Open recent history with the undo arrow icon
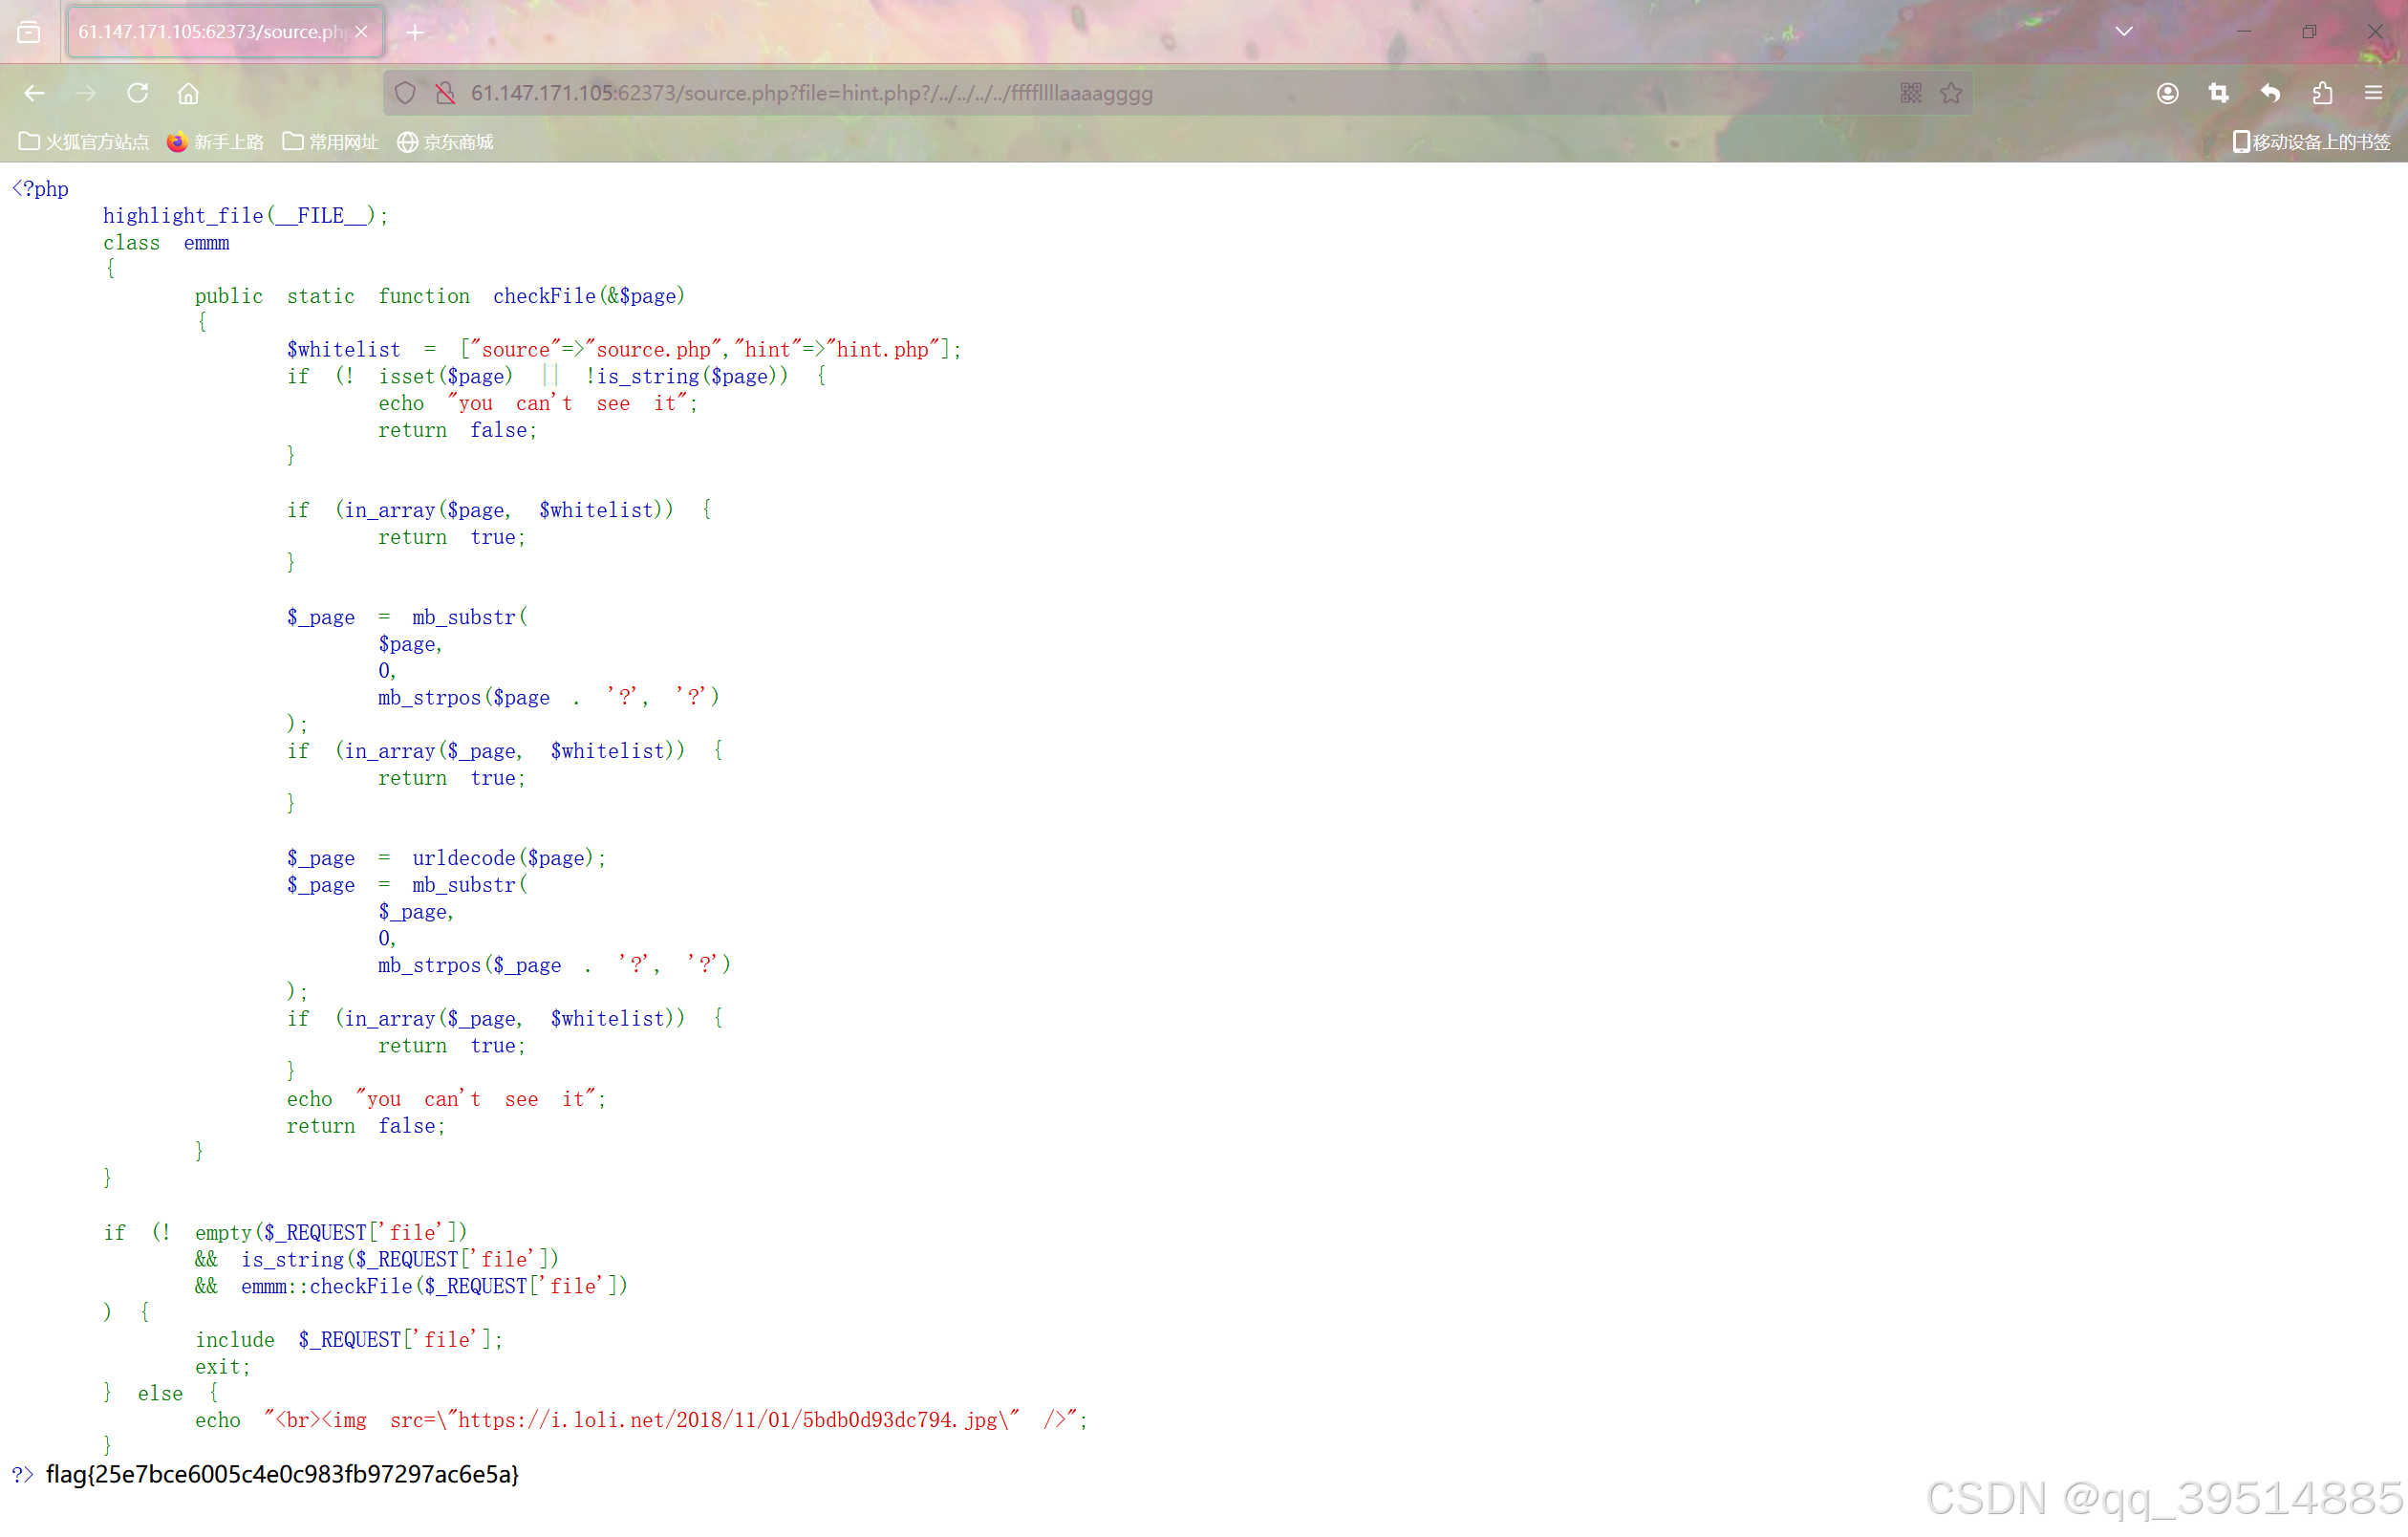This screenshot has height=1537, width=2408. coord(2270,93)
